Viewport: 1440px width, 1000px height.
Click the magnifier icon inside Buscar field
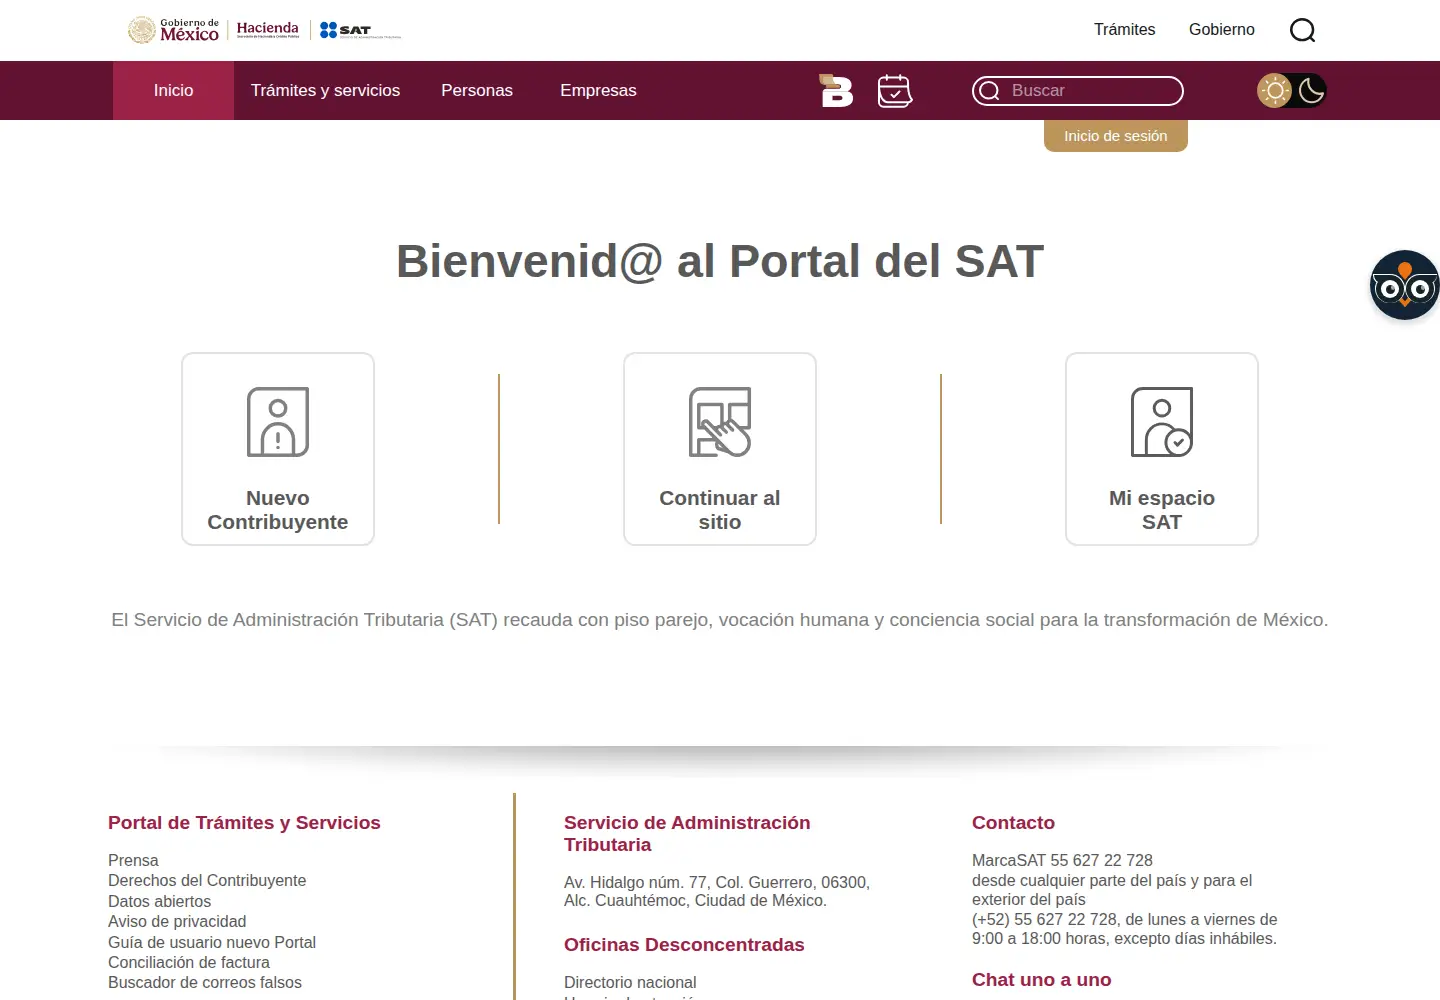[x=989, y=91]
